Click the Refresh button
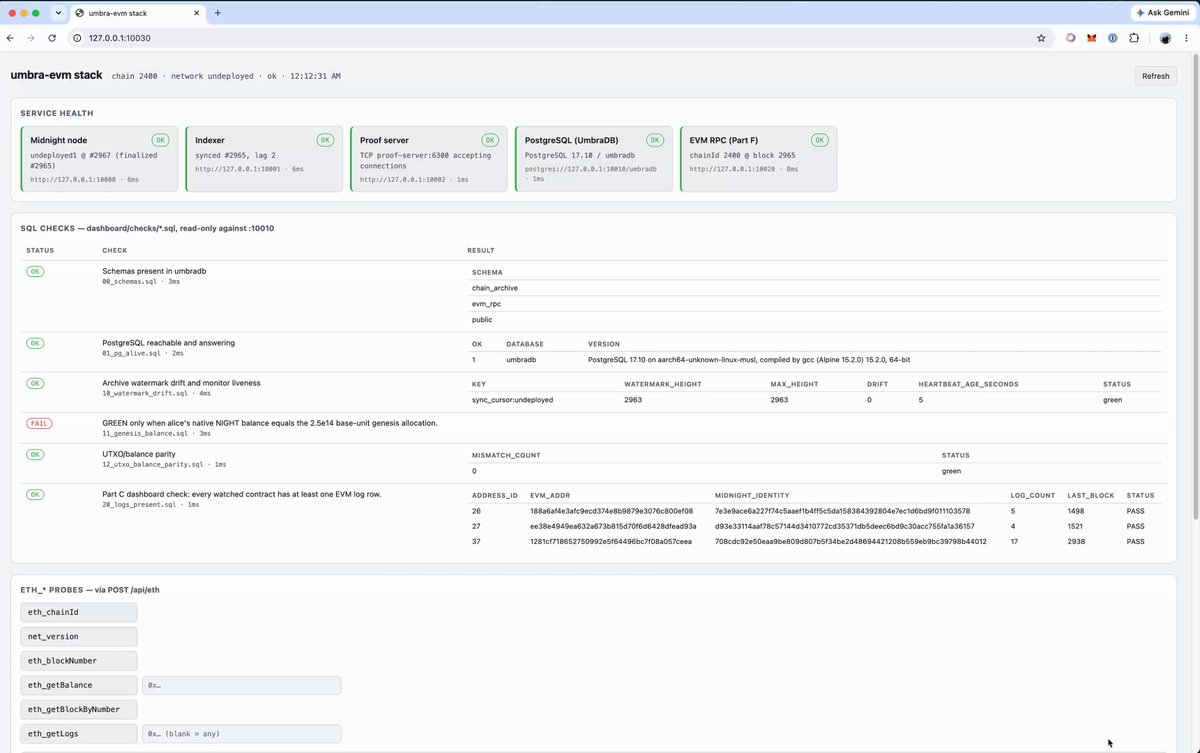 [x=1155, y=76]
